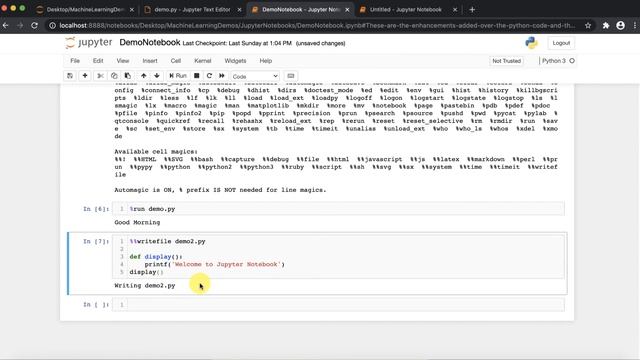Click the '(unsaved changes)' status text
The height and width of the screenshot is (360, 640).
pyautogui.click(x=320, y=43)
